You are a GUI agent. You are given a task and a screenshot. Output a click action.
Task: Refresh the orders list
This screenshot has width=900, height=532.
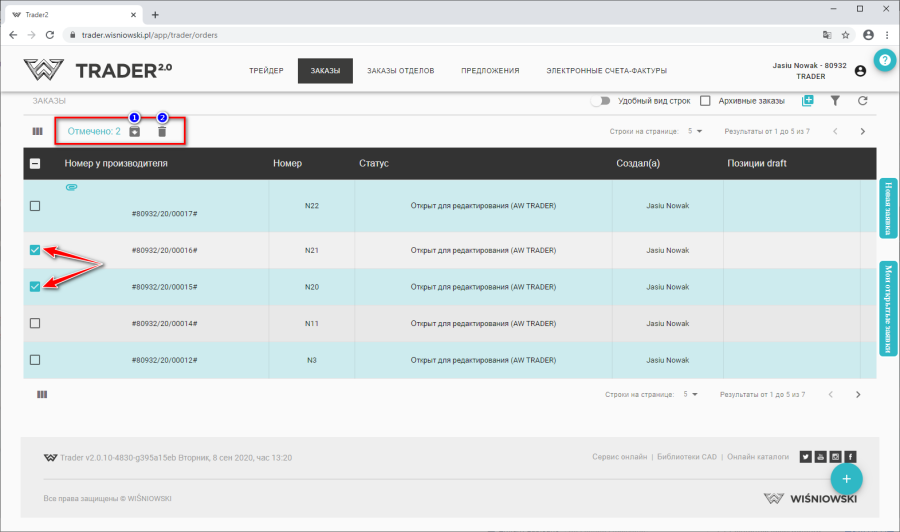point(862,101)
